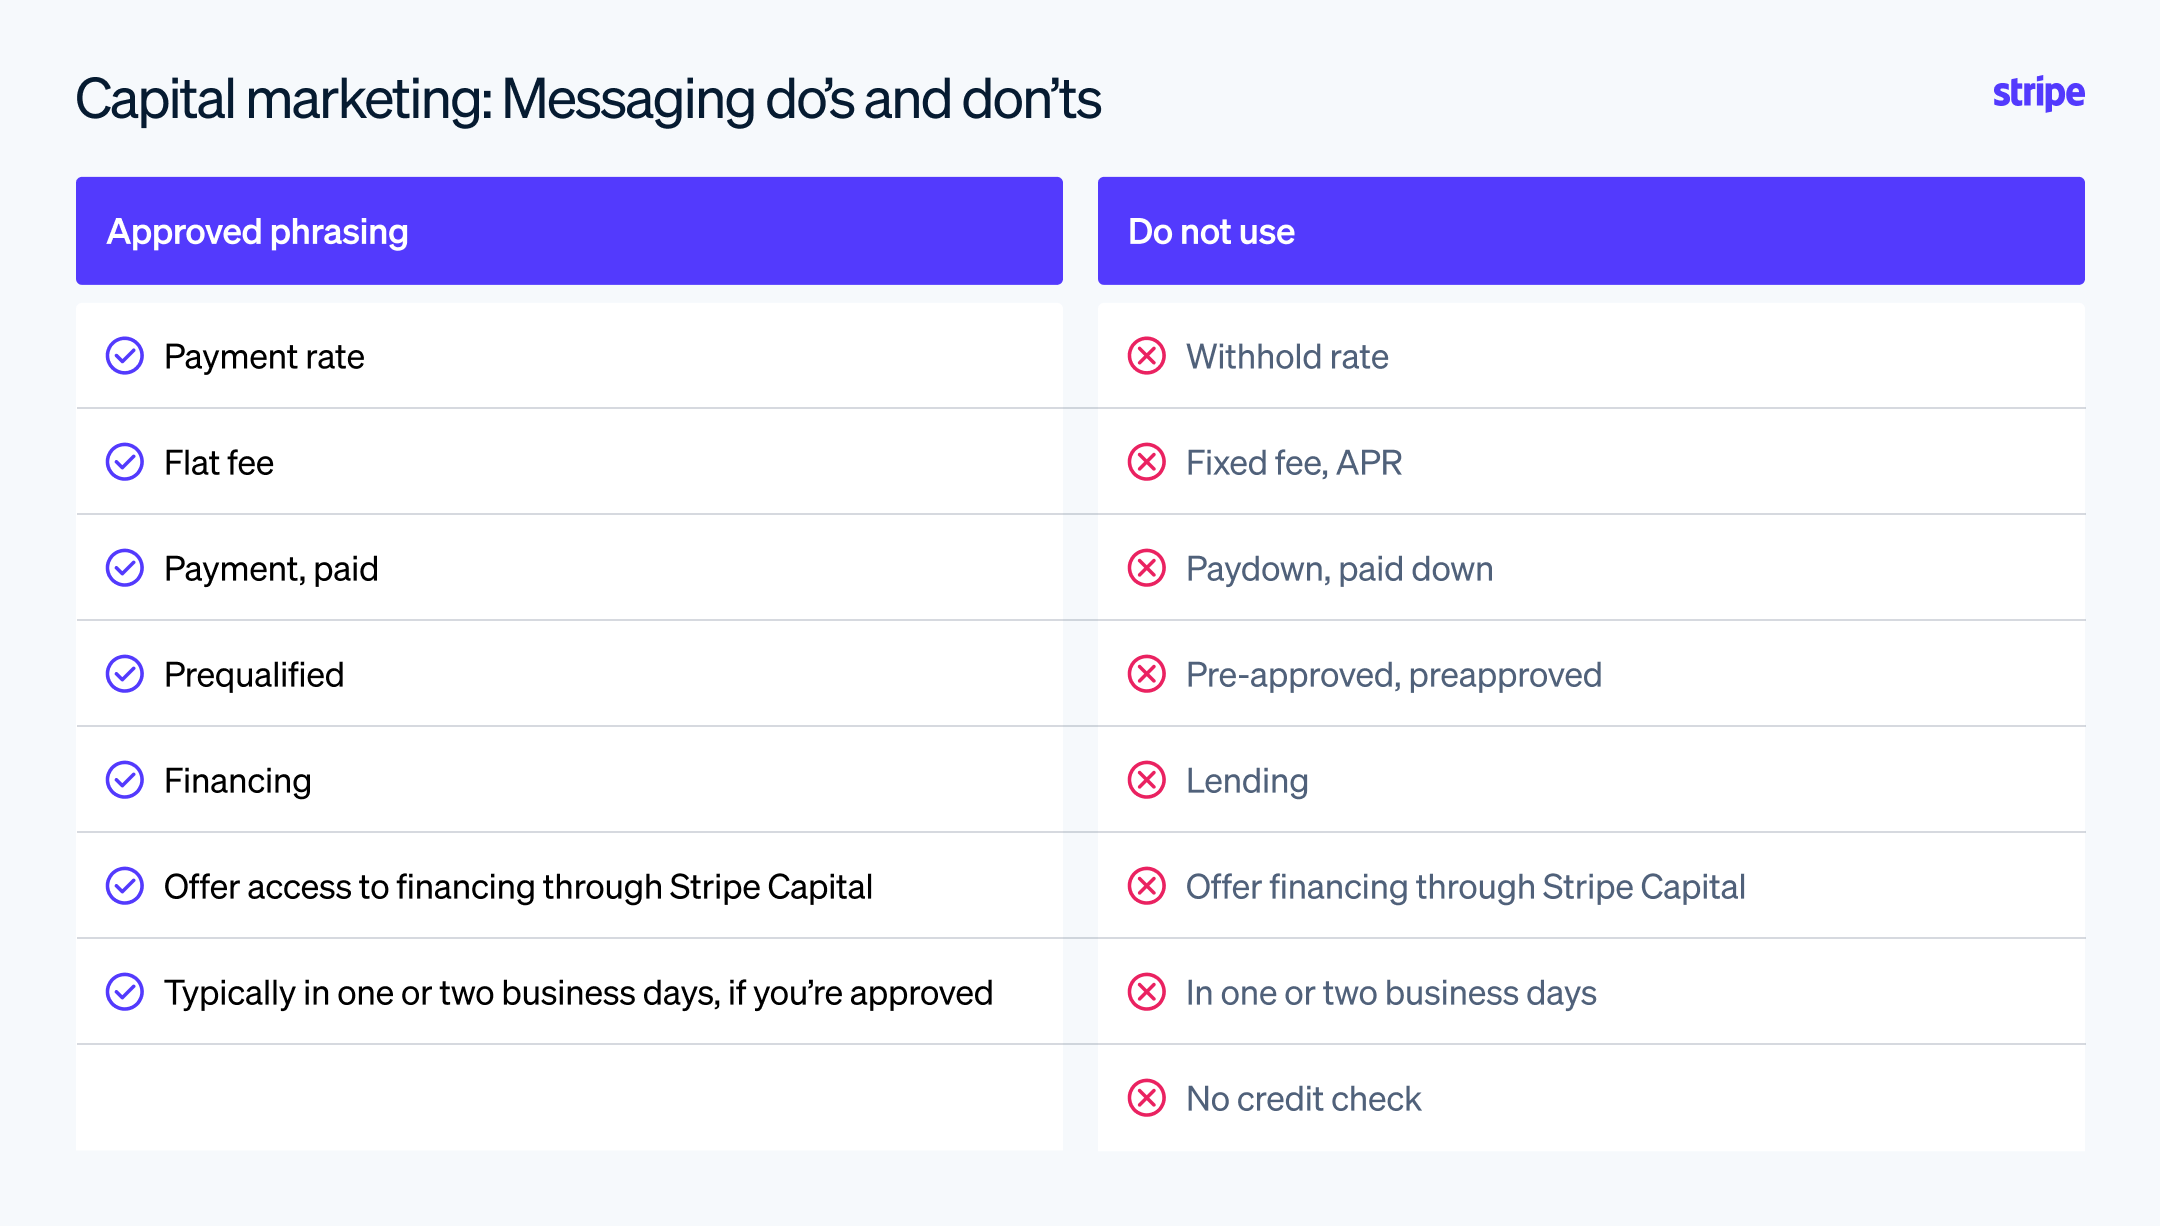
Task: Select the text Fixed fee, APR
Action: (1294, 463)
